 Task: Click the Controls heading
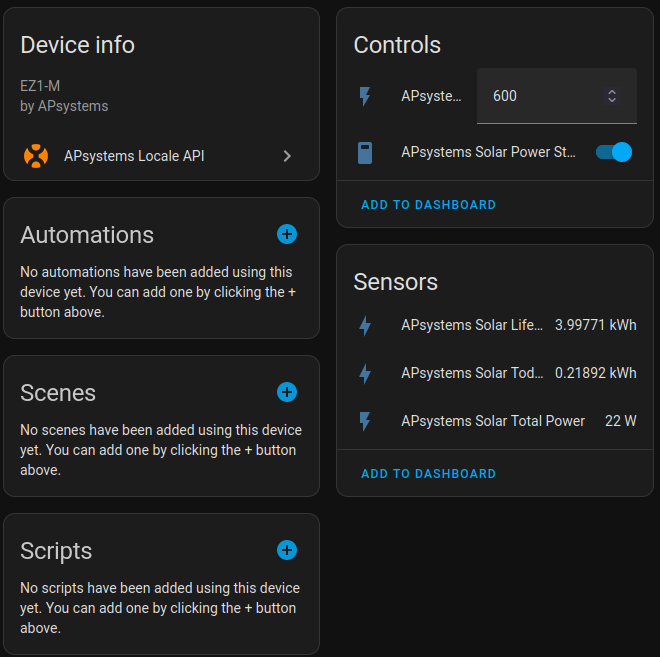point(397,45)
